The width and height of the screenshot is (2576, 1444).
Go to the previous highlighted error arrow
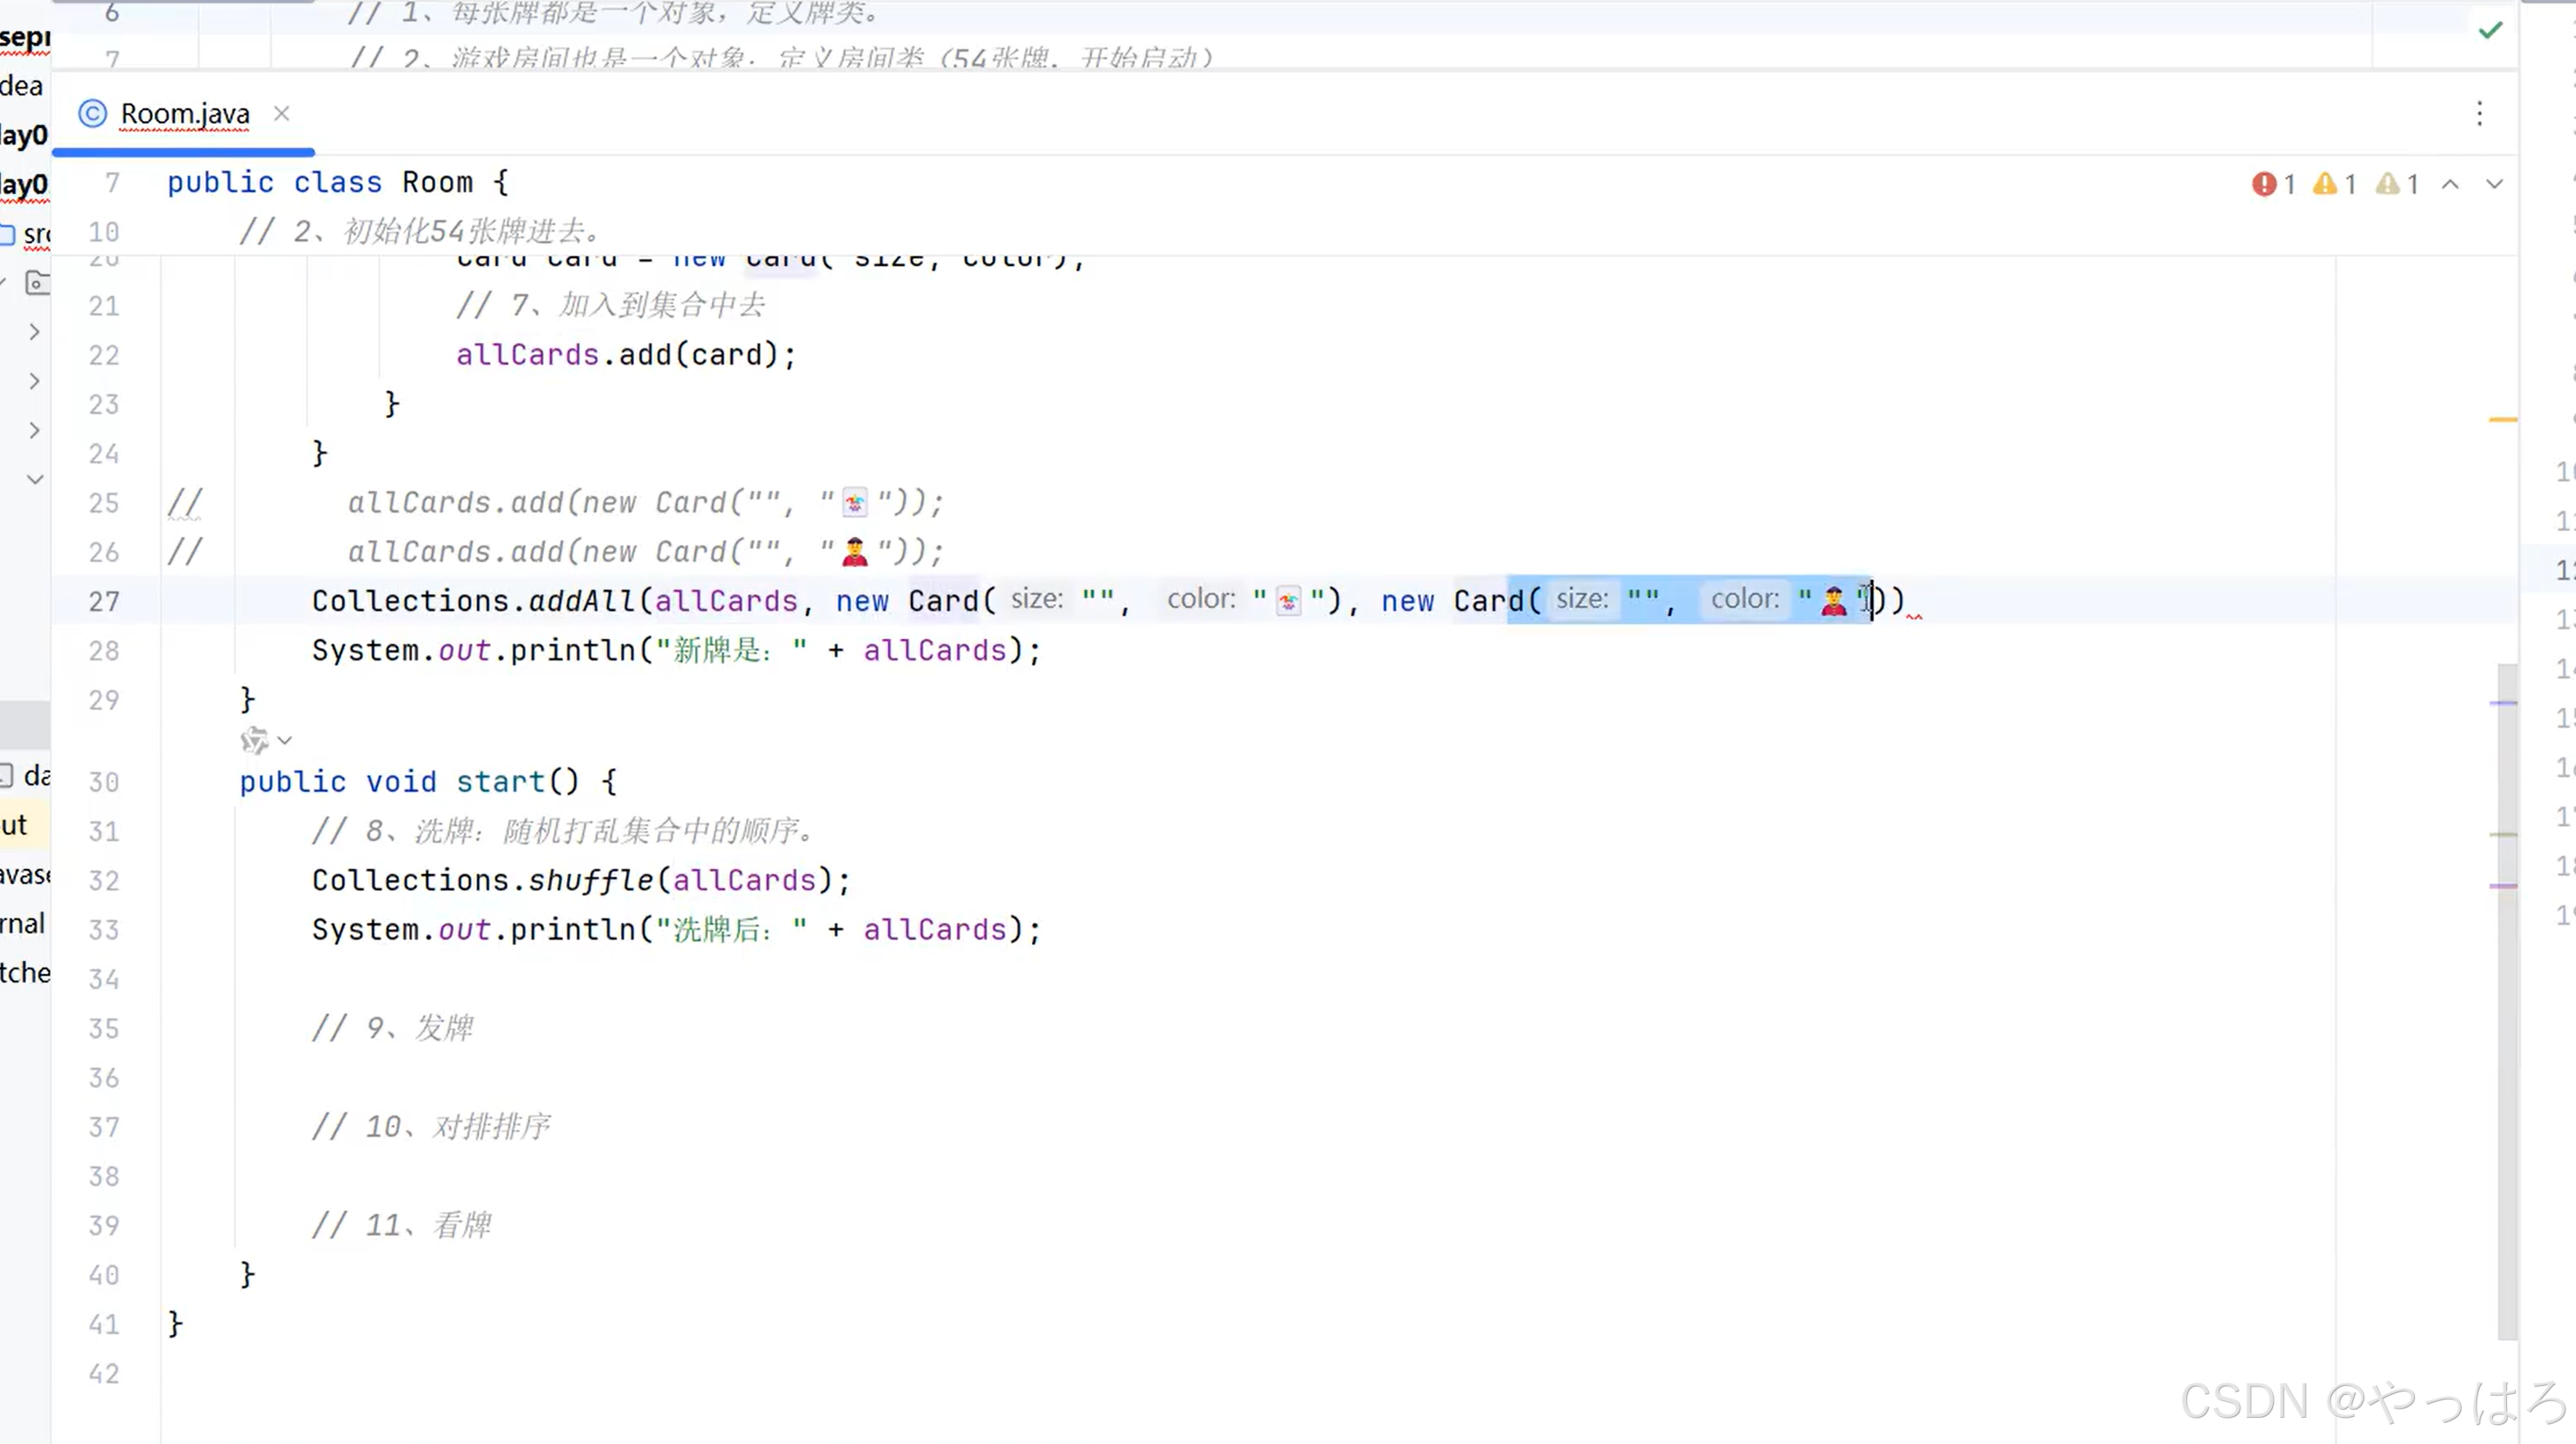point(2450,184)
